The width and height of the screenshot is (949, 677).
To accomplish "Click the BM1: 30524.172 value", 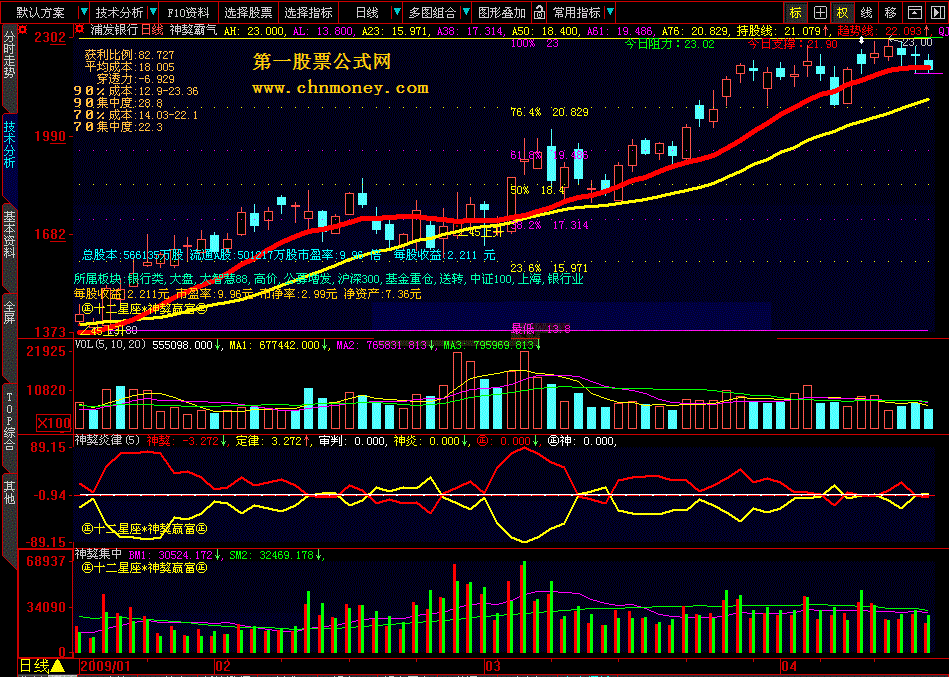I will [175, 554].
